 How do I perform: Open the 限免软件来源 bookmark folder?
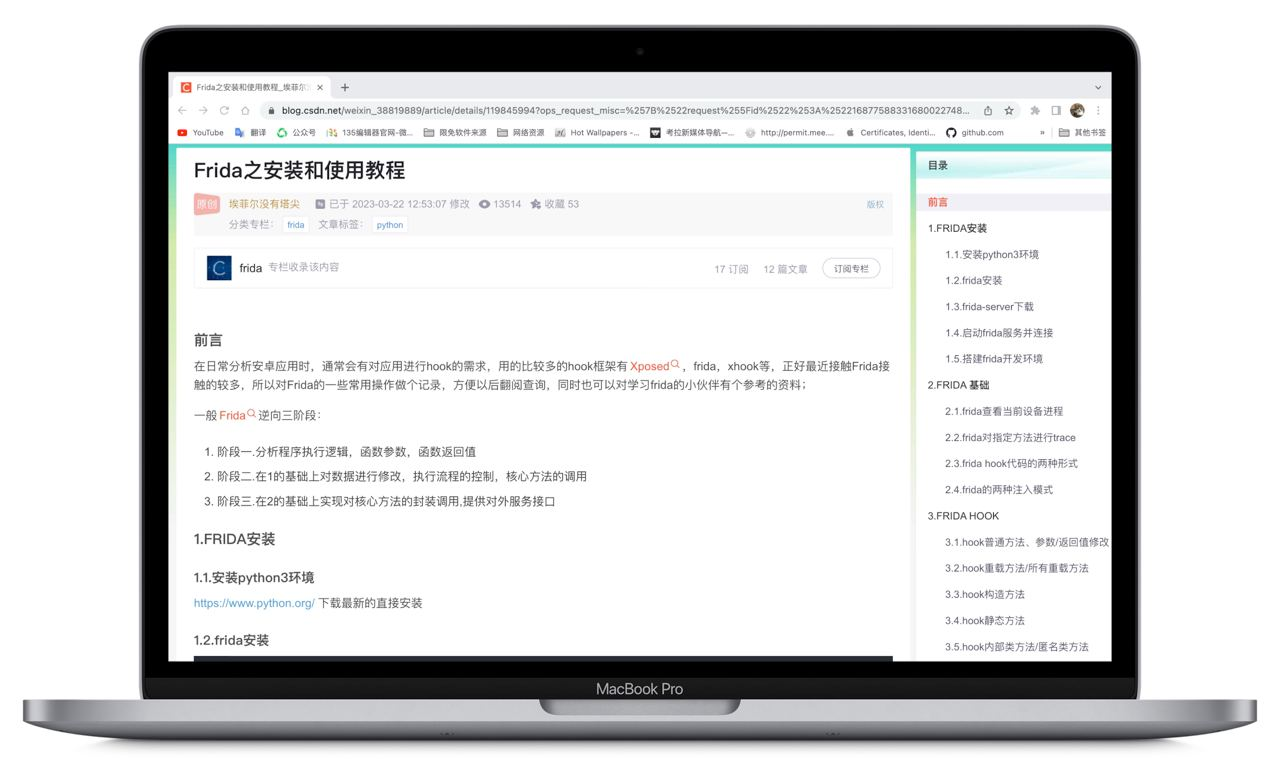(455, 132)
